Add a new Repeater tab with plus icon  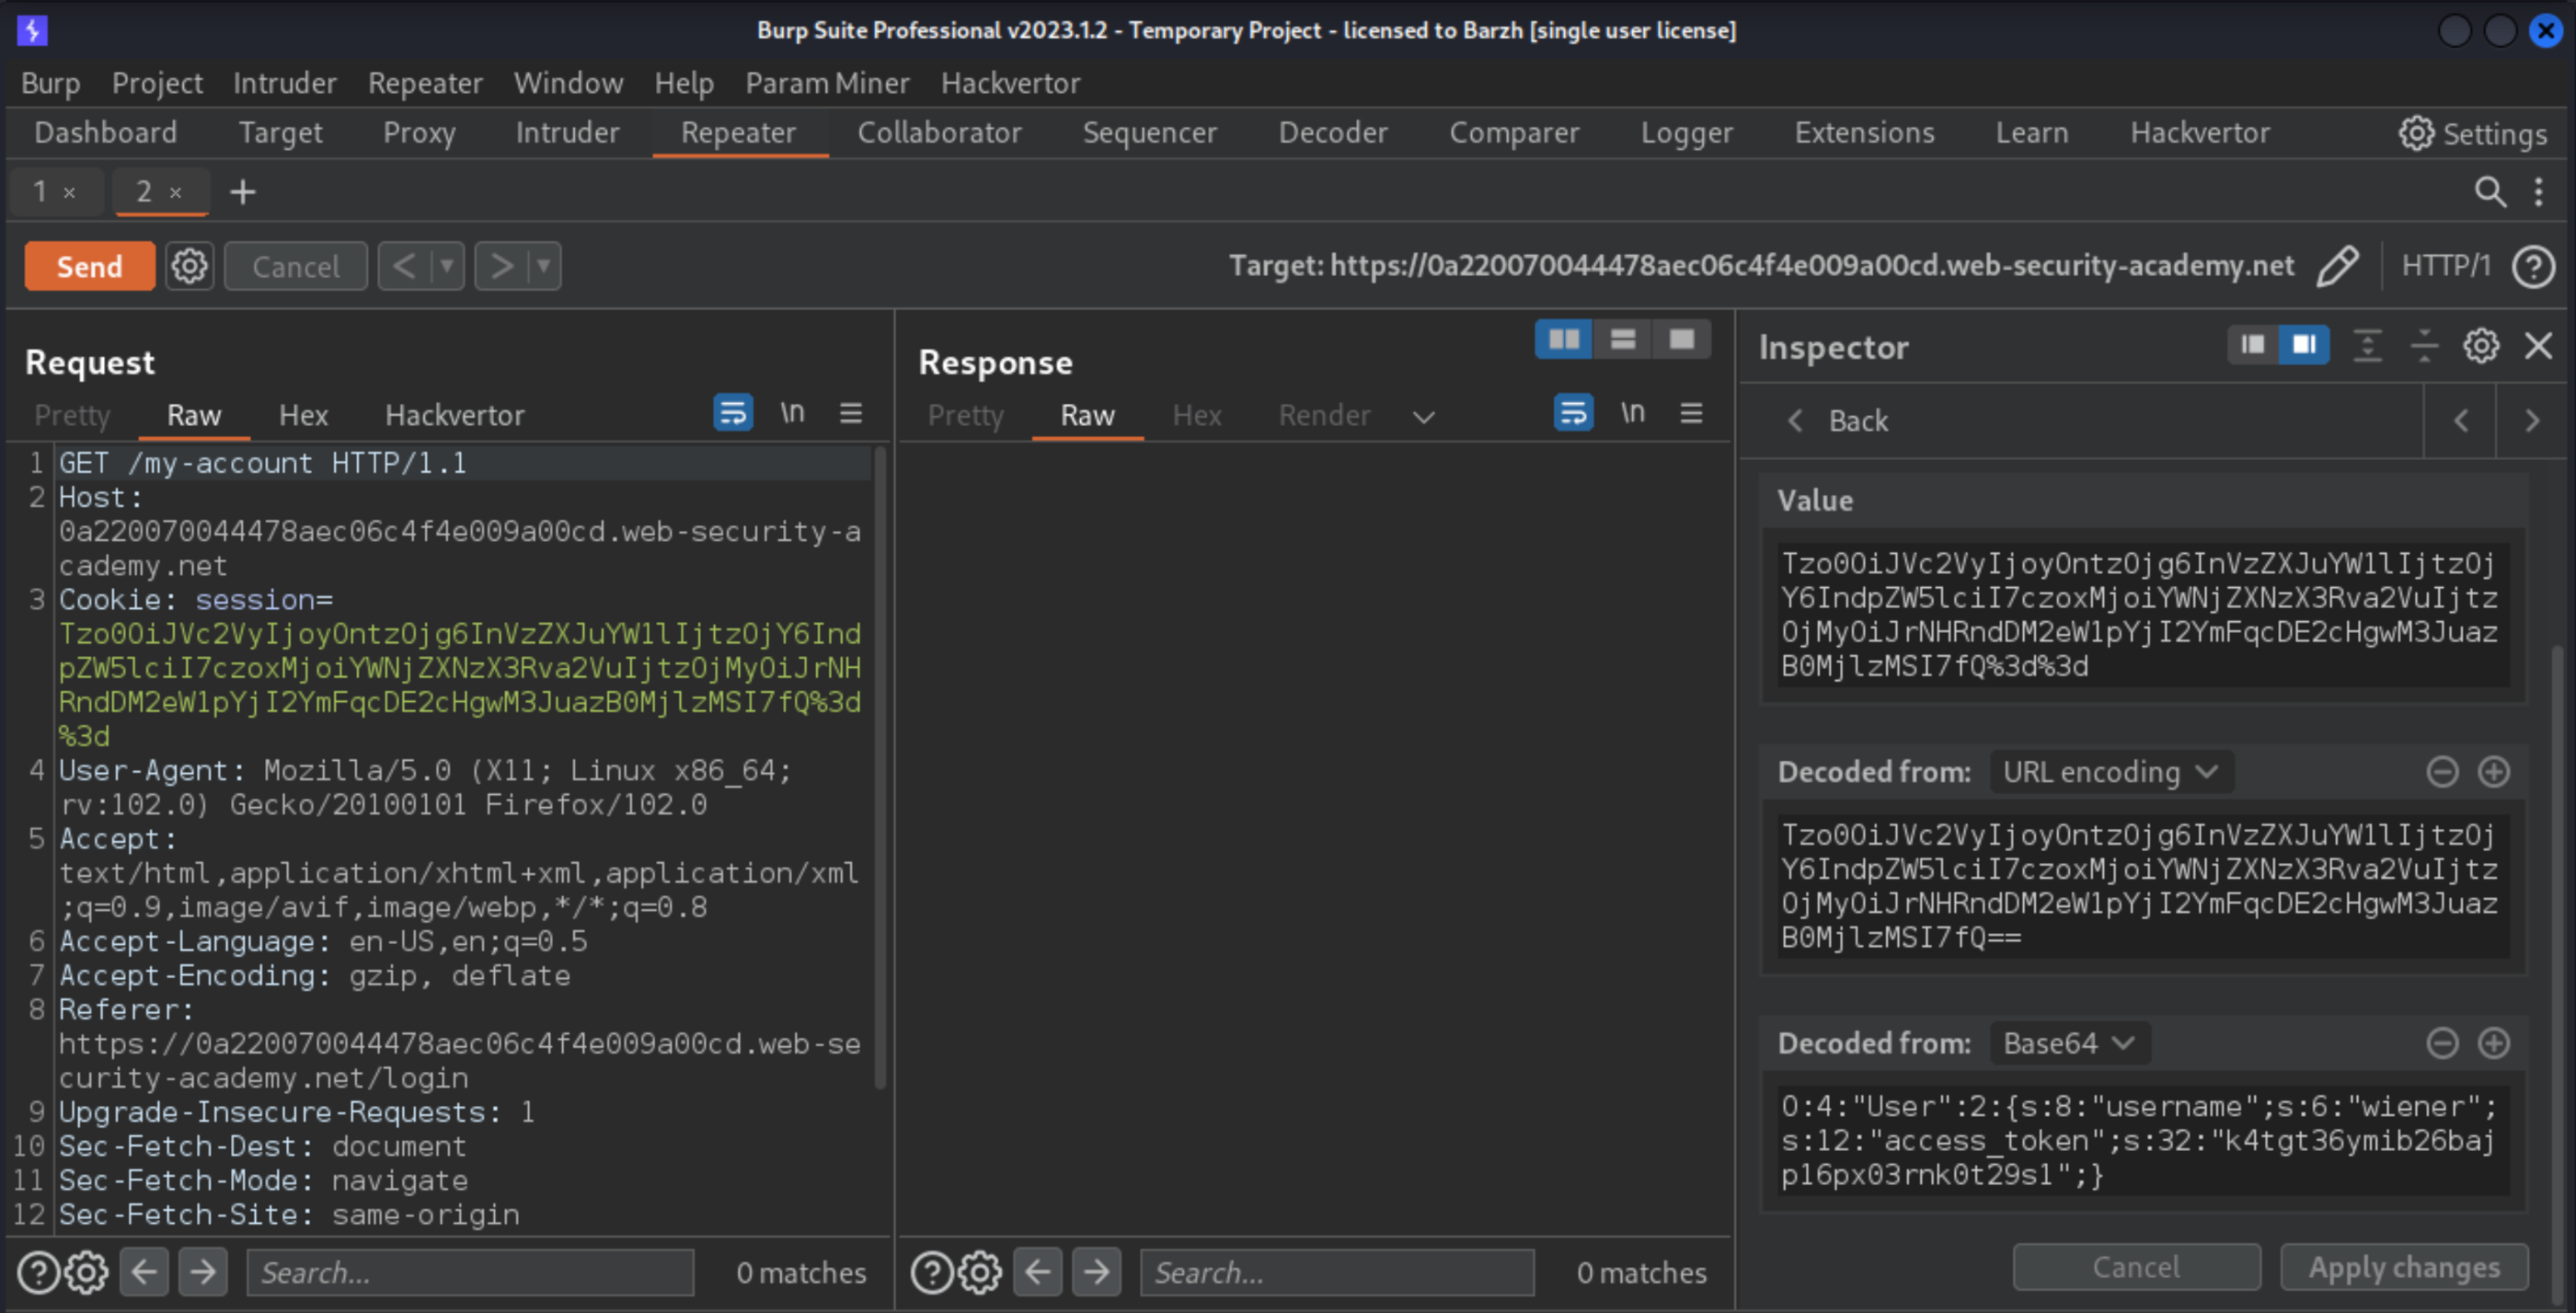click(x=243, y=191)
